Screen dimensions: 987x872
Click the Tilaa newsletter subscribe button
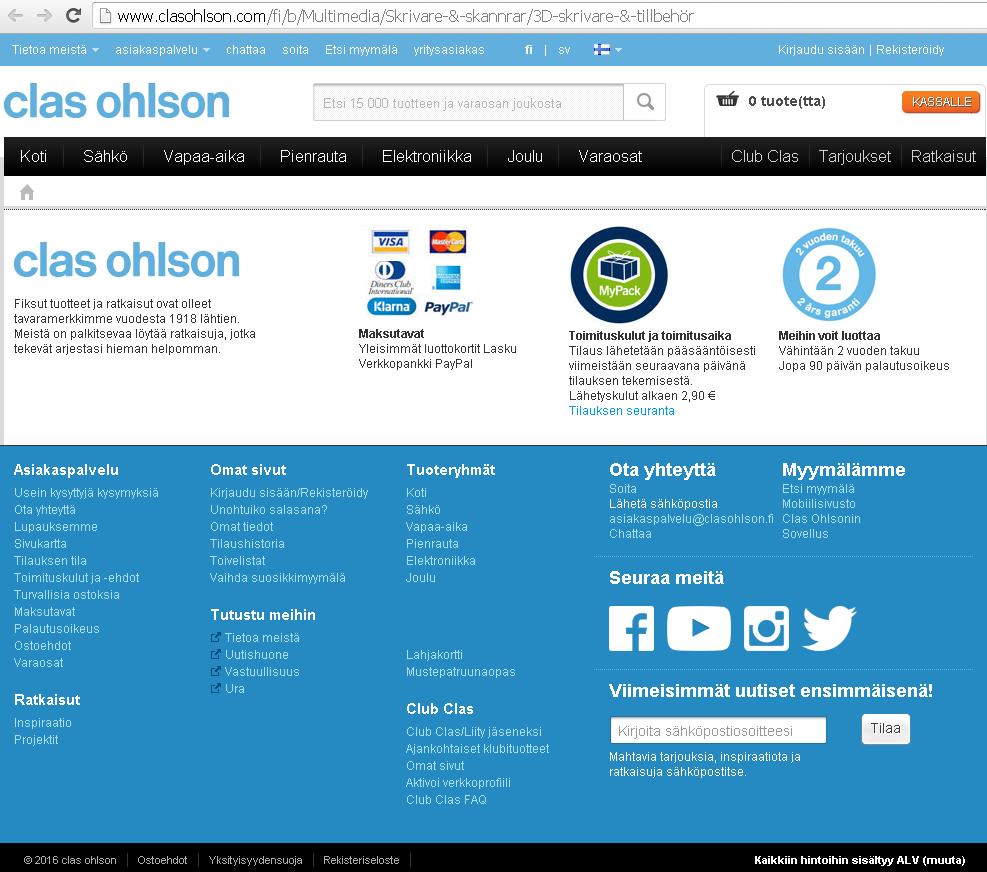point(885,729)
